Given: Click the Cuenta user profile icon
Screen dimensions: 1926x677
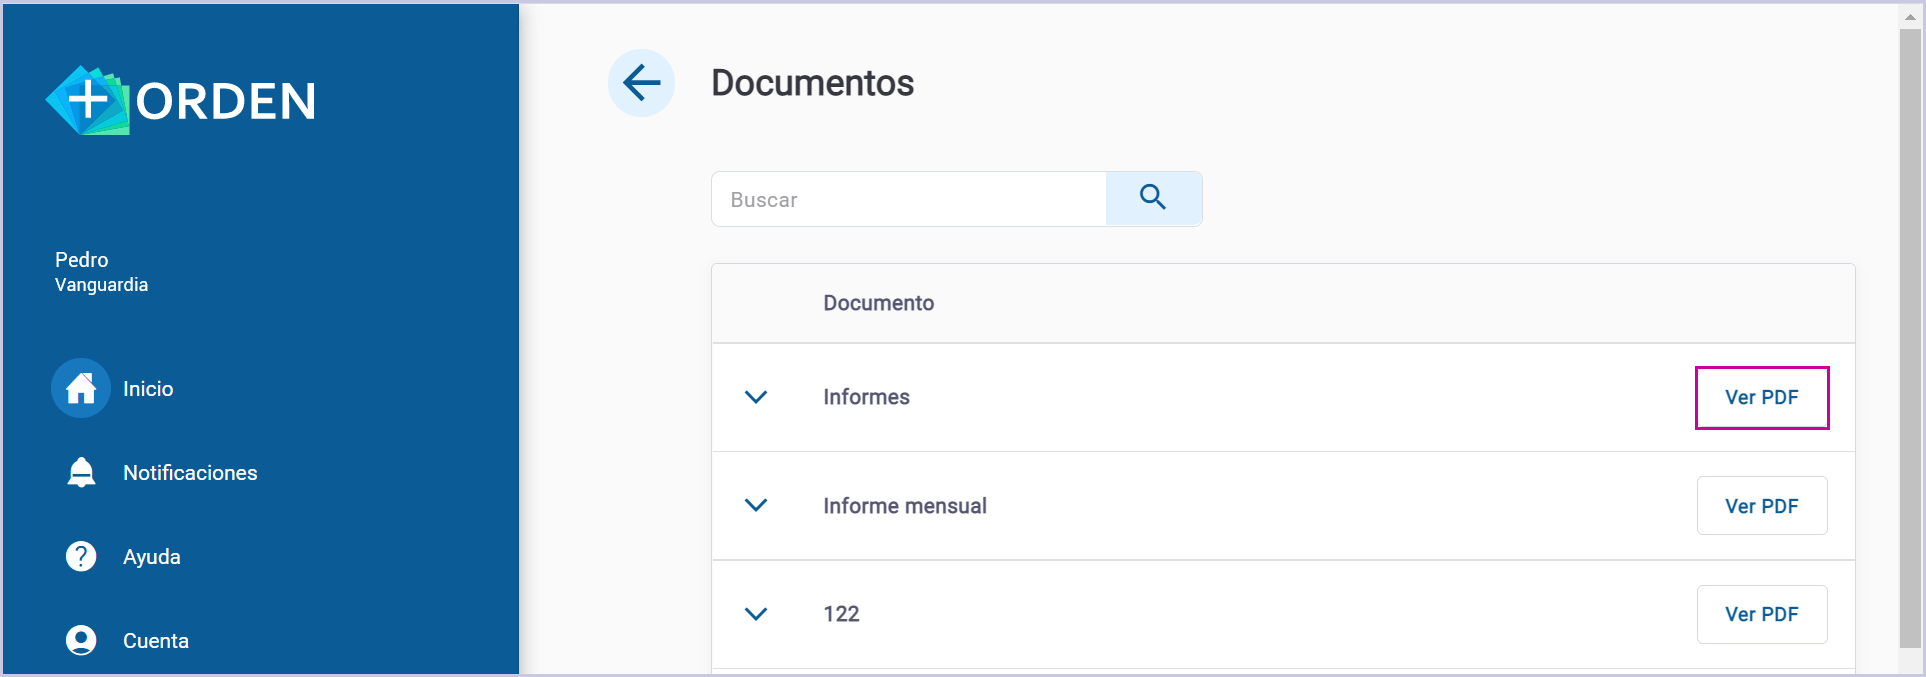Looking at the screenshot, I should tap(81, 640).
